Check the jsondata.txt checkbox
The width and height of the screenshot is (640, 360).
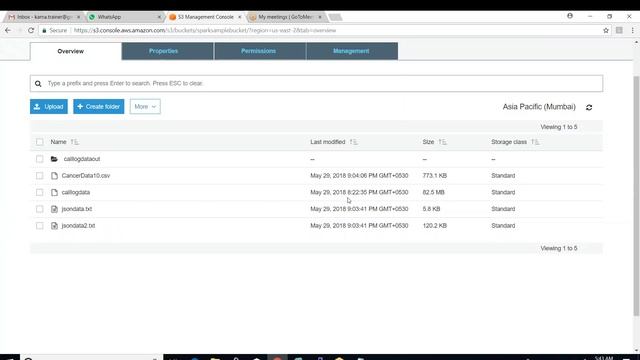pyautogui.click(x=40, y=209)
